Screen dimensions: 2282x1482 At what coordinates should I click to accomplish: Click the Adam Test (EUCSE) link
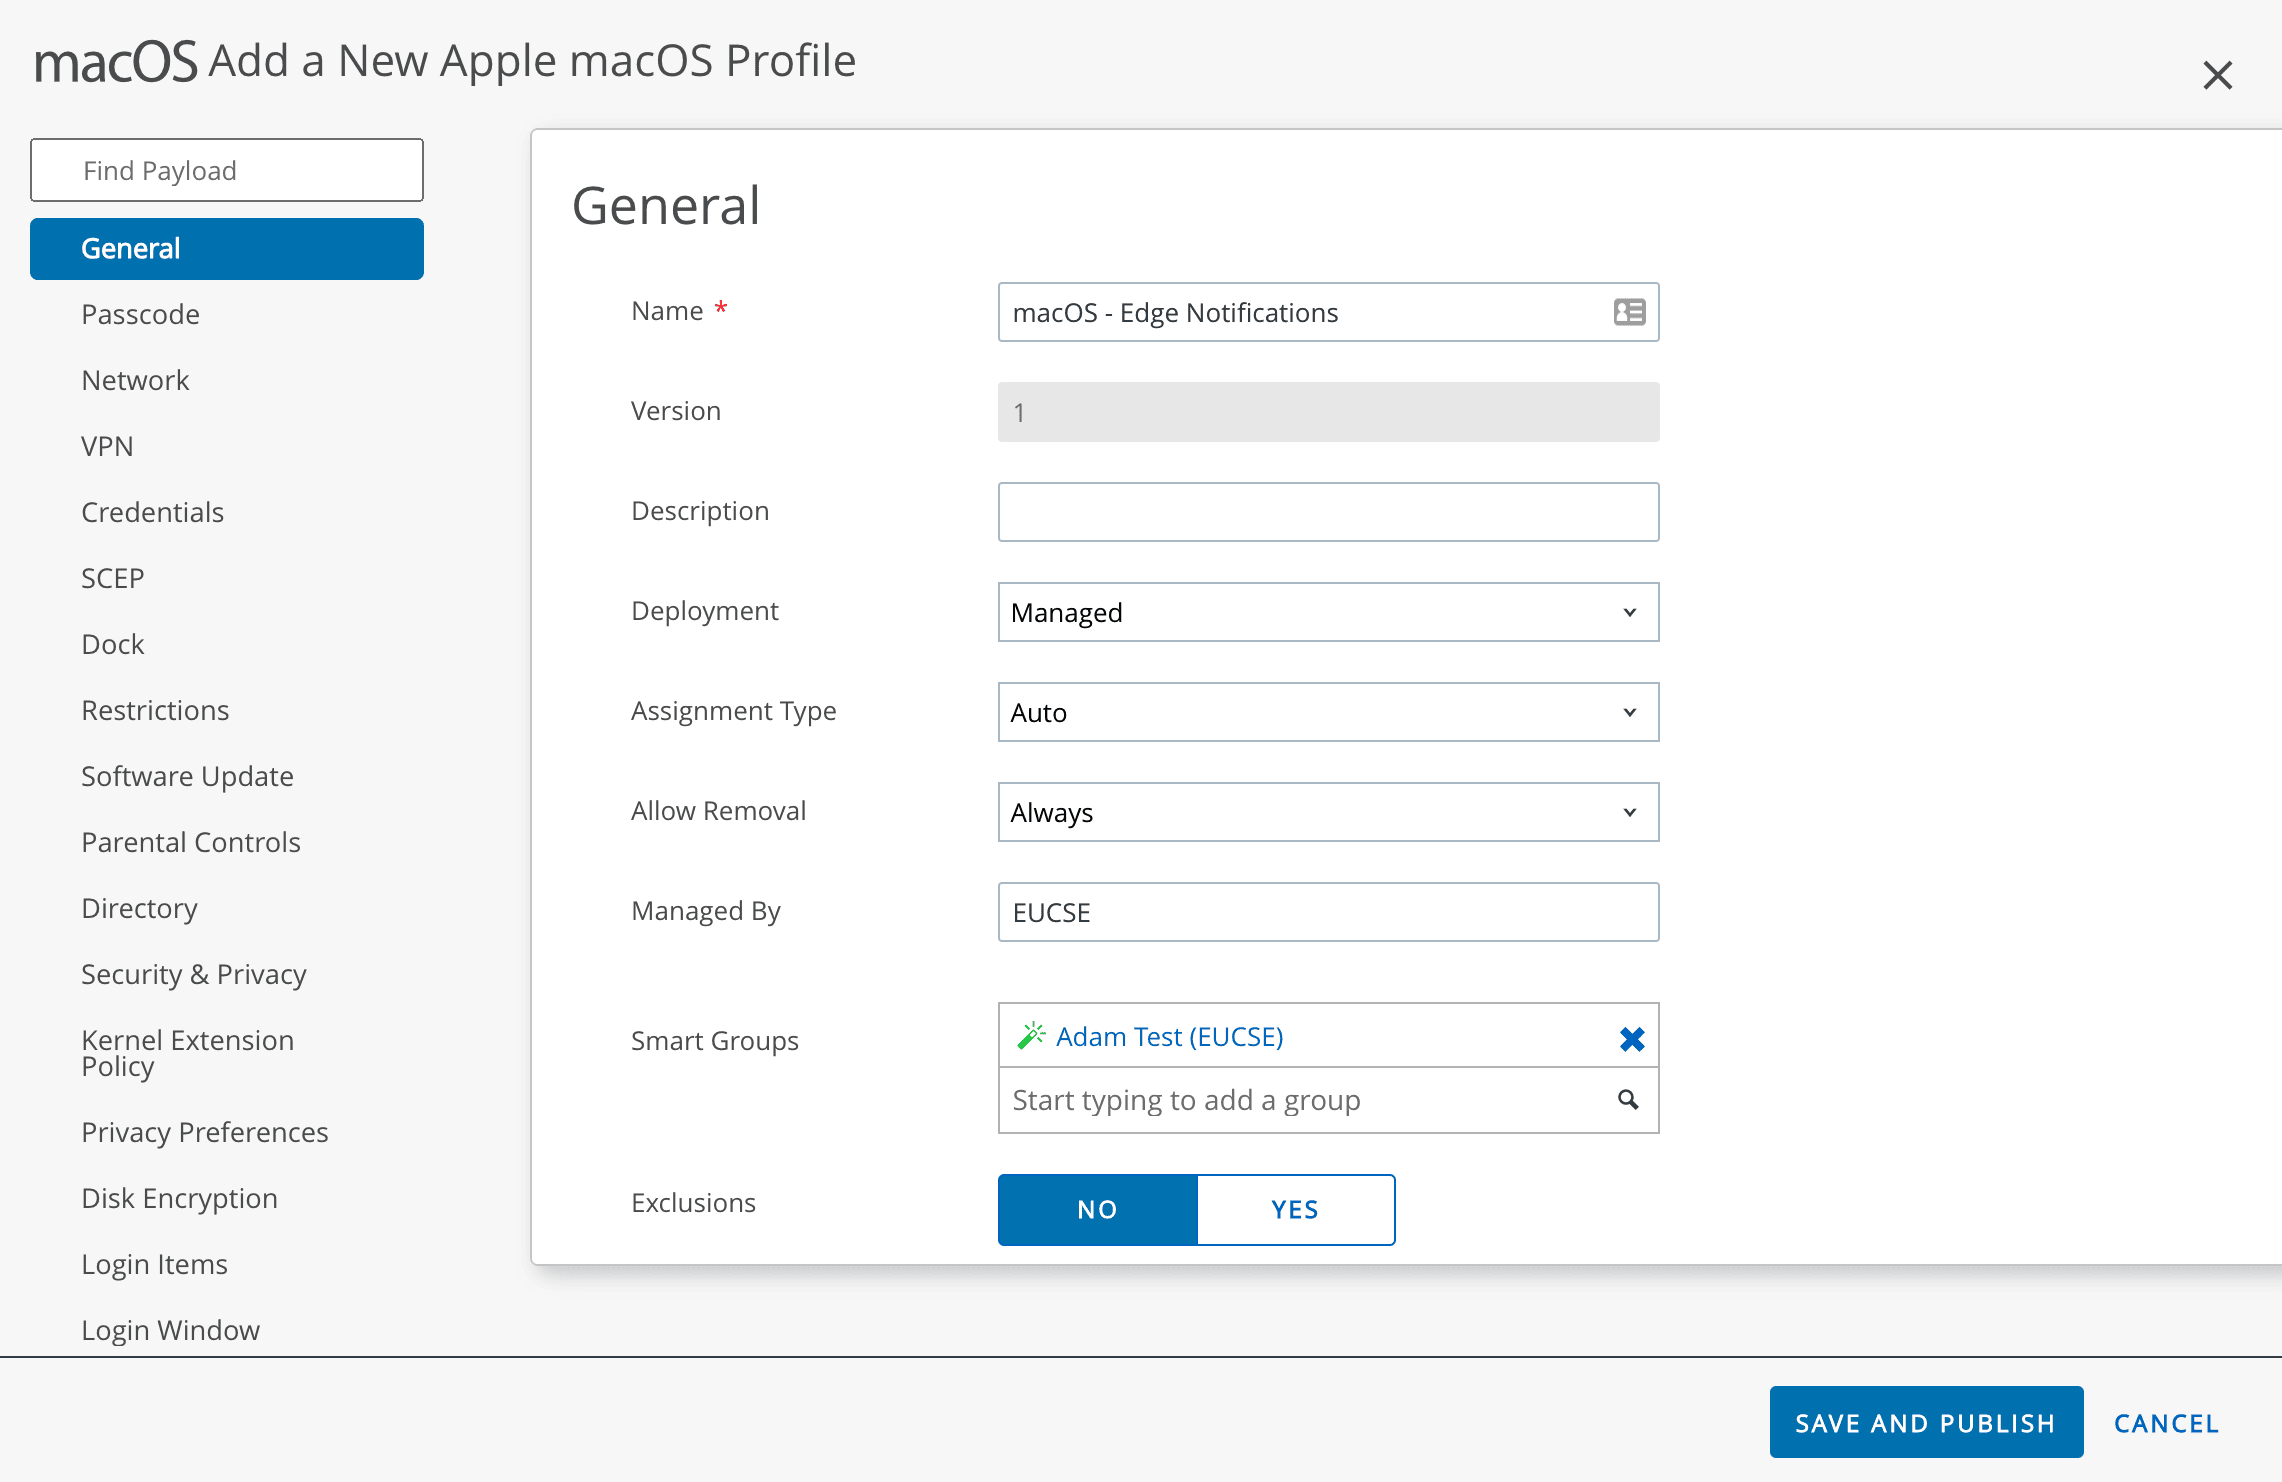coord(1170,1037)
